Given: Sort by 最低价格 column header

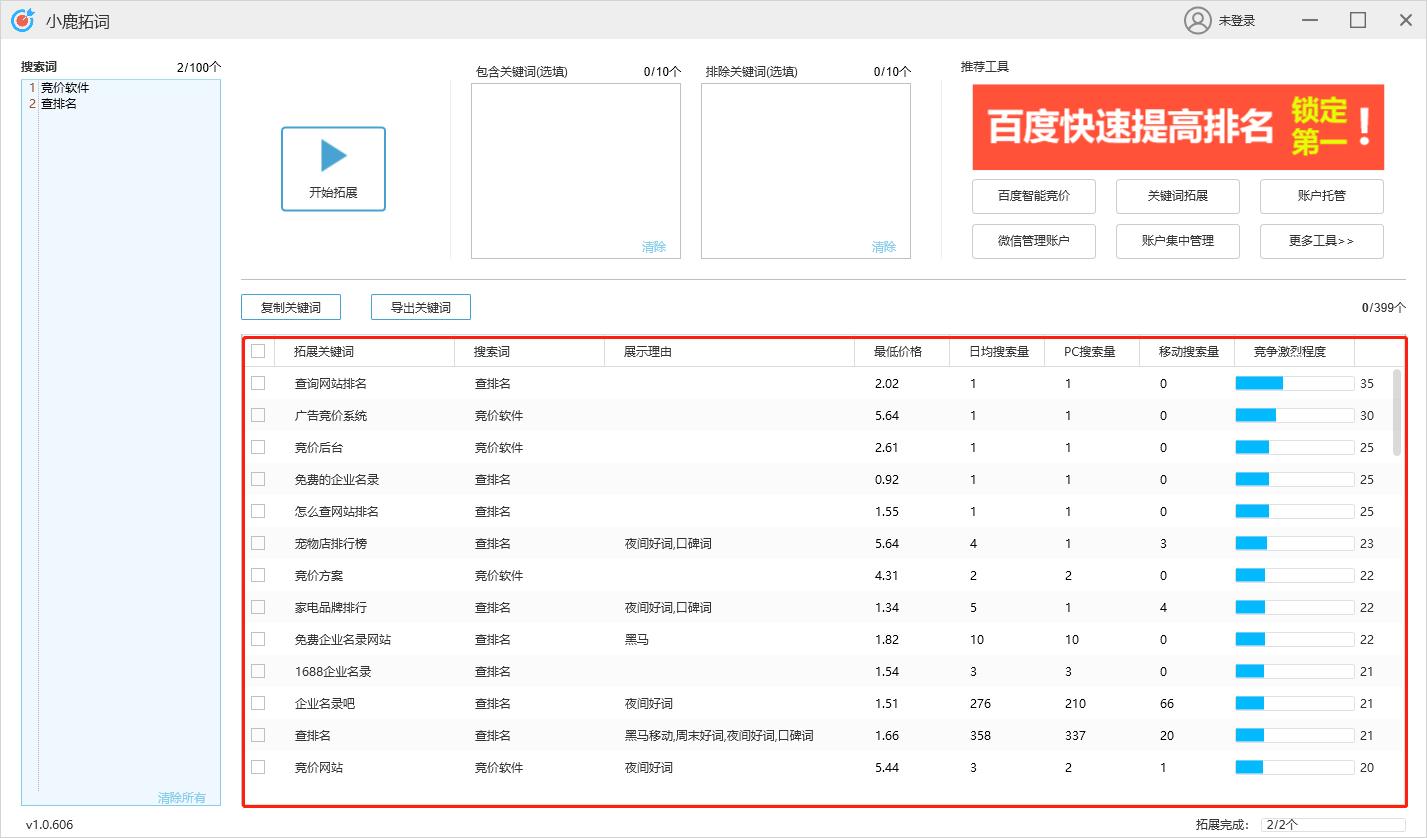Looking at the screenshot, I should tap(902, 352).
